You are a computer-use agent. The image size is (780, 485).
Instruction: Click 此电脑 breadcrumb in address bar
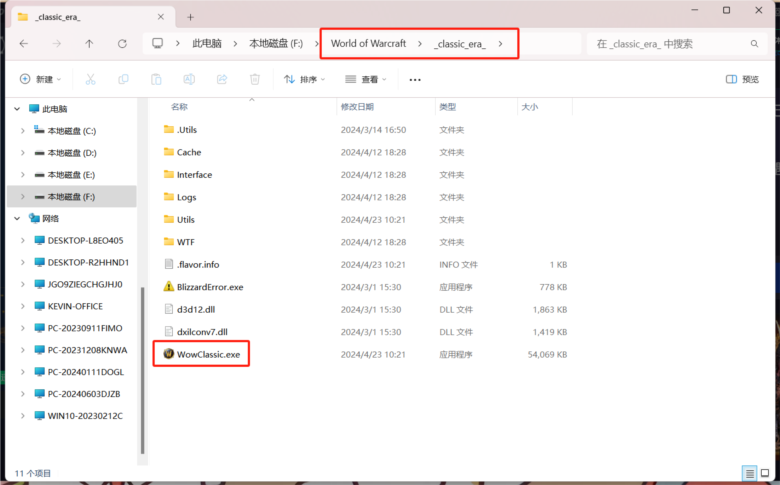click(x=207, y=44)
